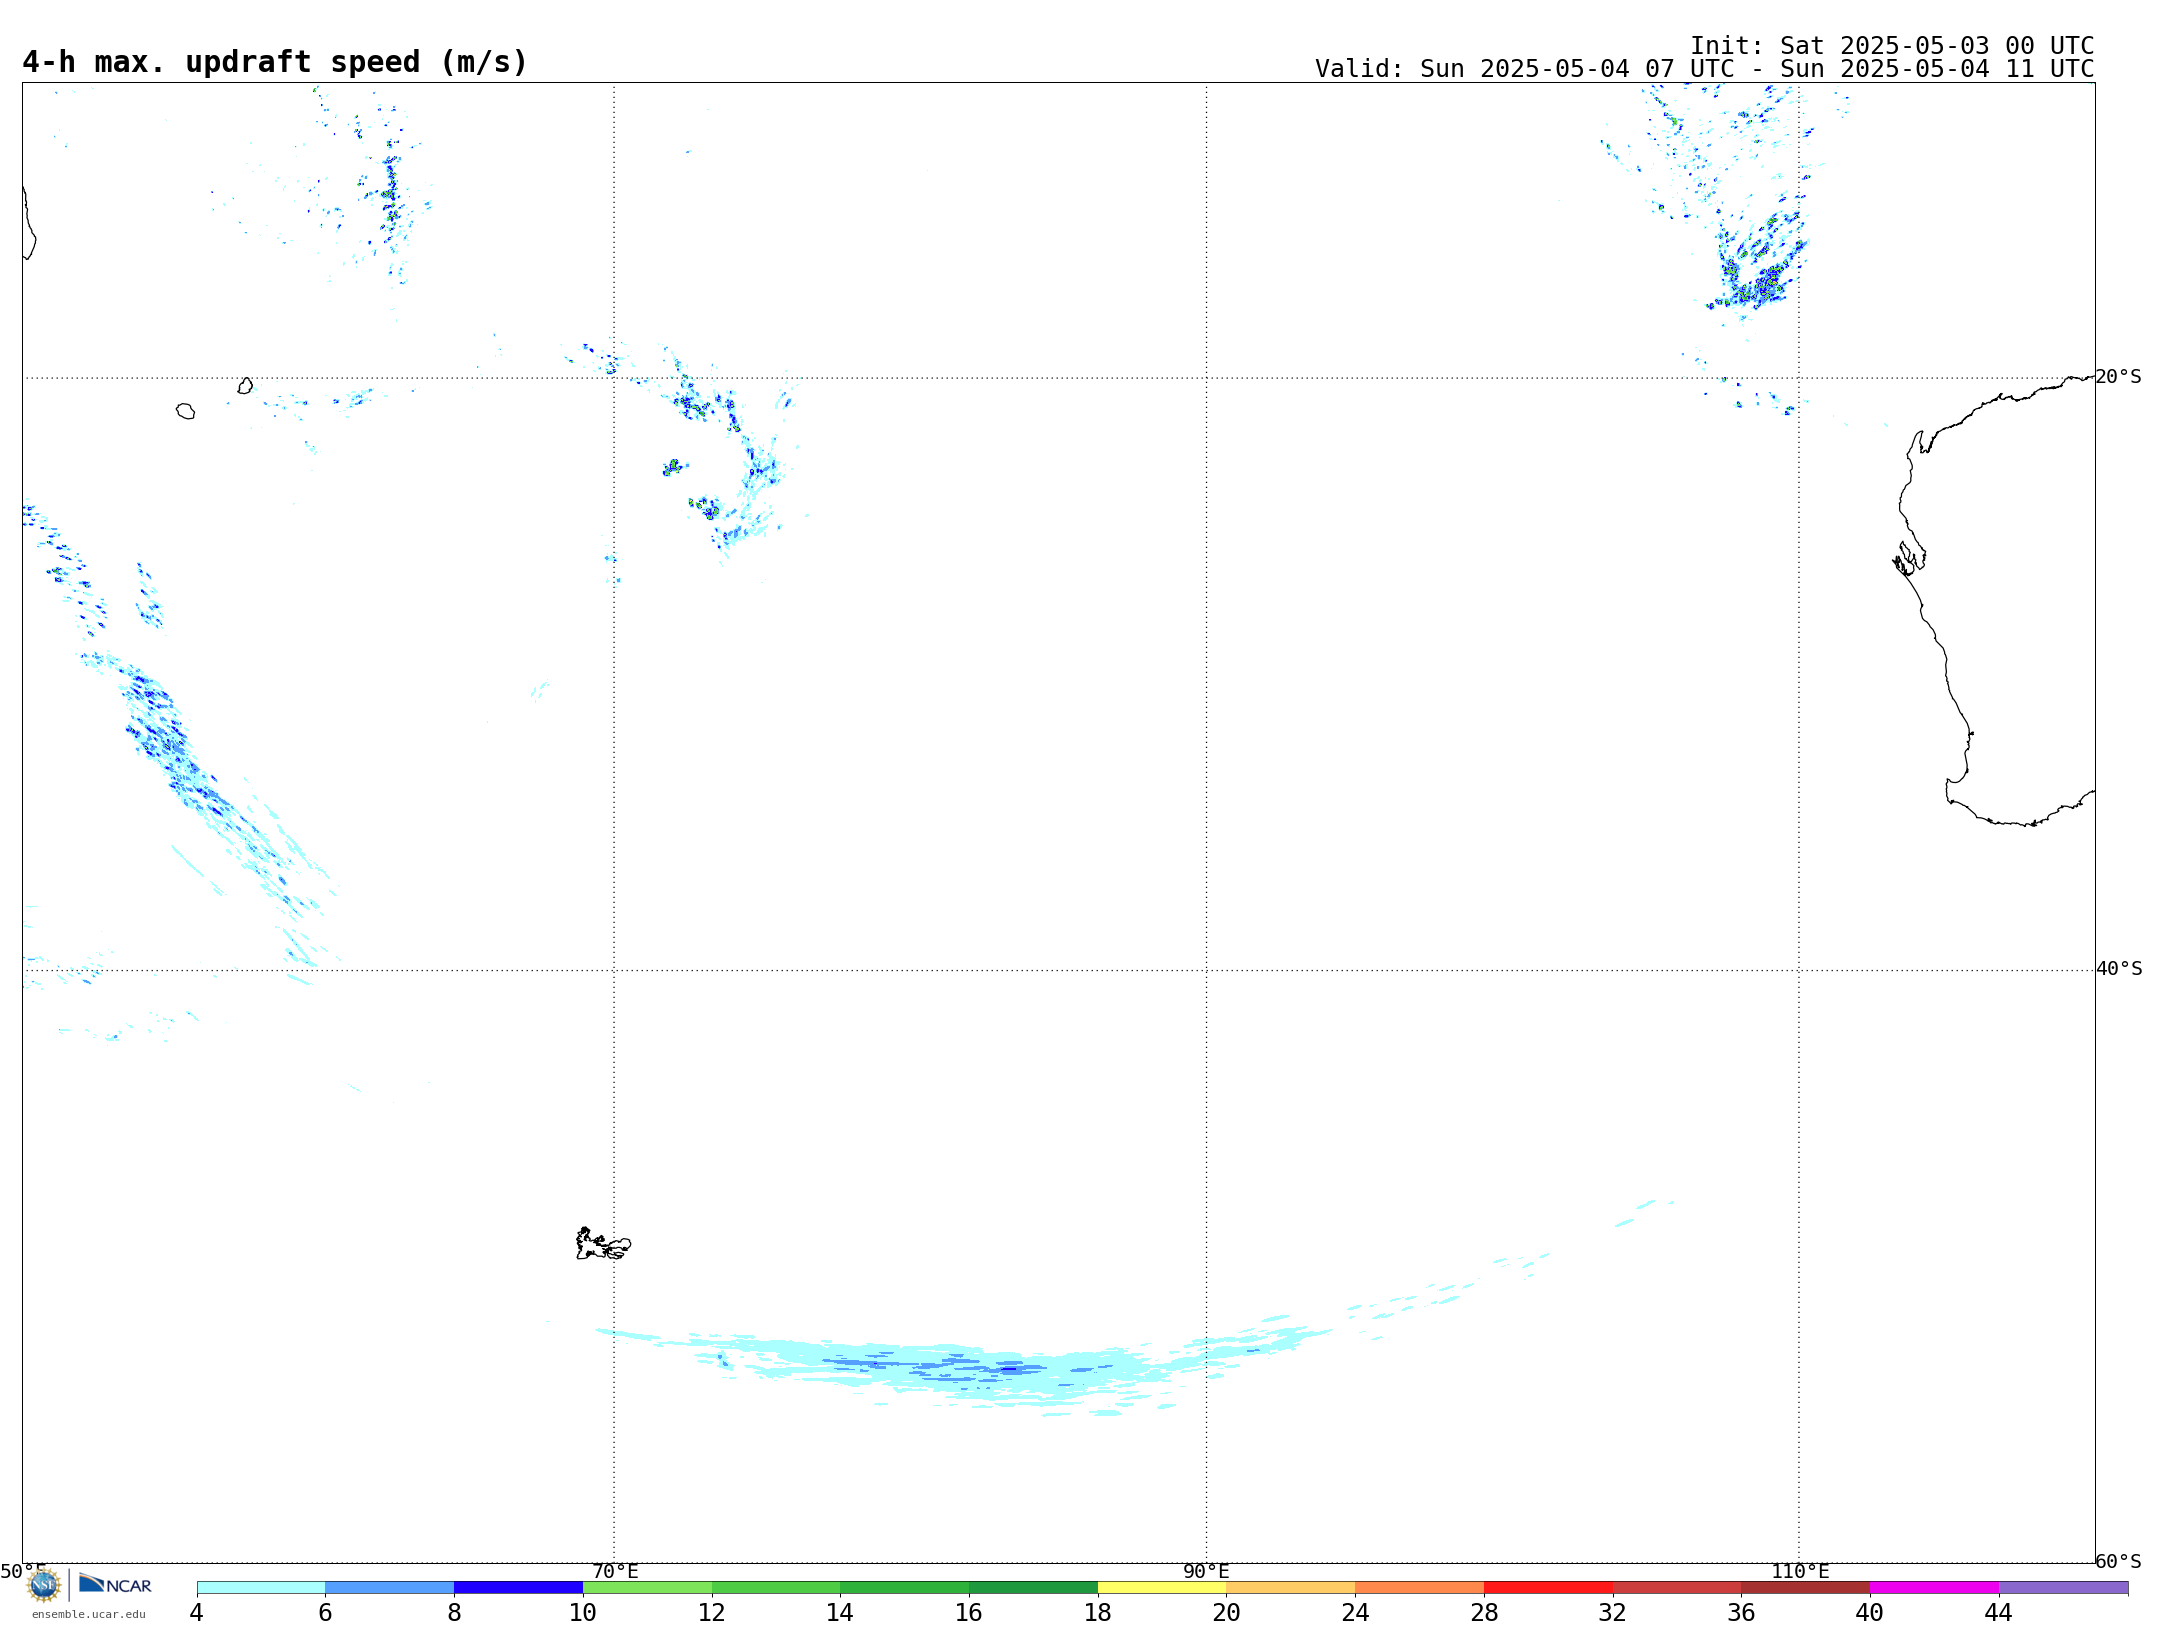2160x1626 pixels.
Task: Click the 20°S latitude label
Action: 2118,376
